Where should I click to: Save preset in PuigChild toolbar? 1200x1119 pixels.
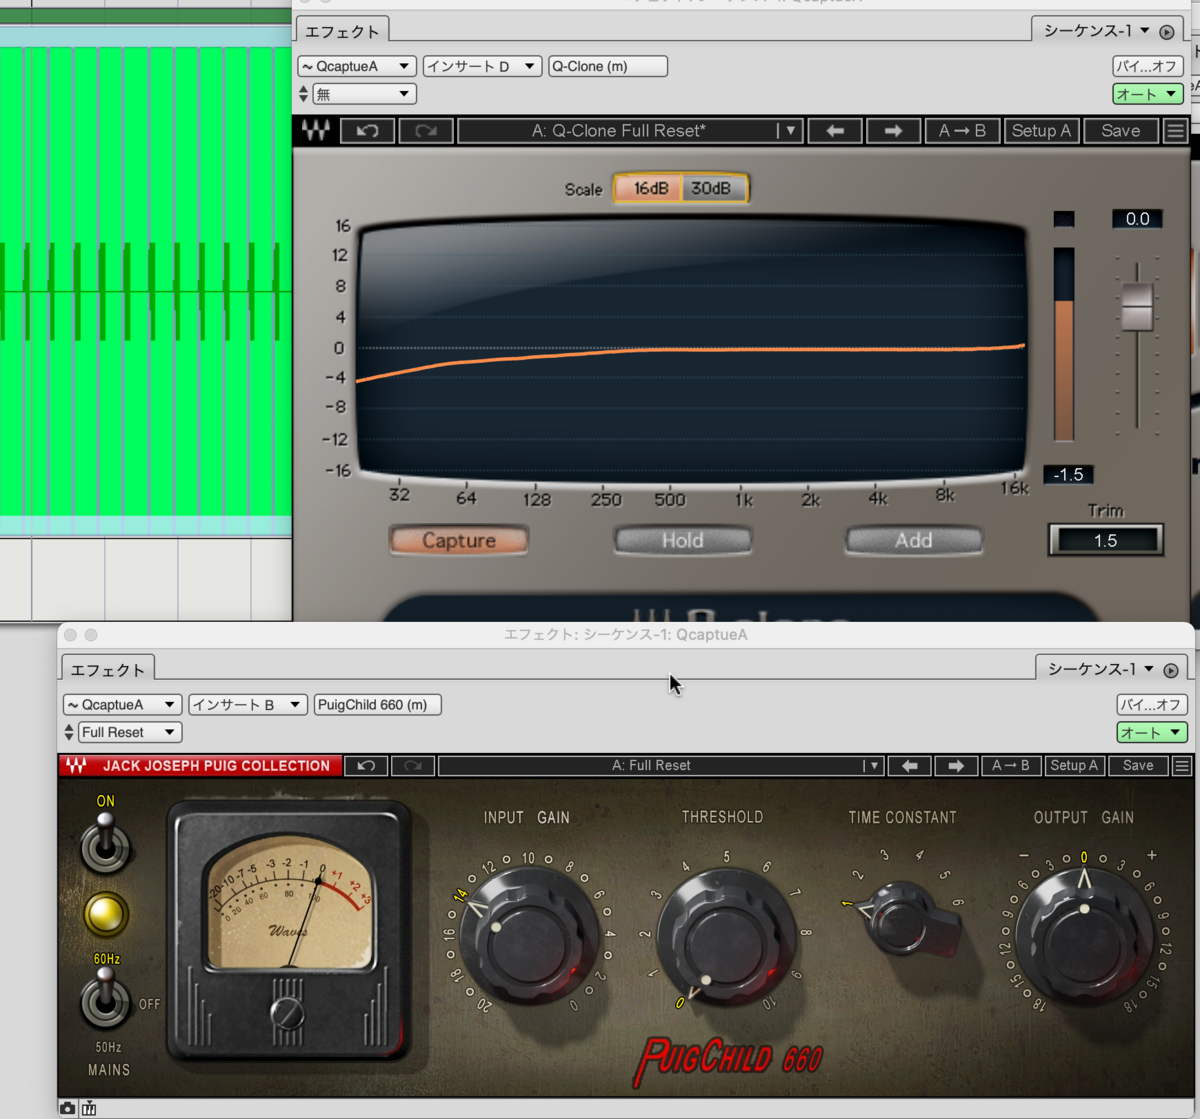pyautogui.click(x=1138, y=766)
